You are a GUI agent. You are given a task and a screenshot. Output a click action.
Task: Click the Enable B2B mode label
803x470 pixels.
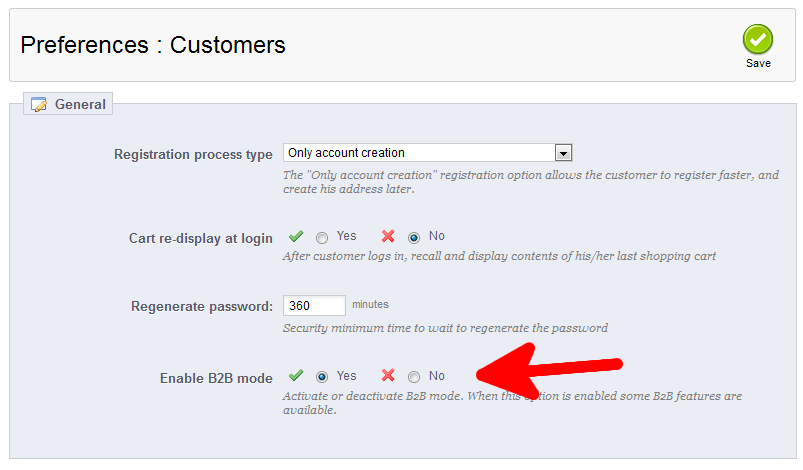(x=216, y=378)
